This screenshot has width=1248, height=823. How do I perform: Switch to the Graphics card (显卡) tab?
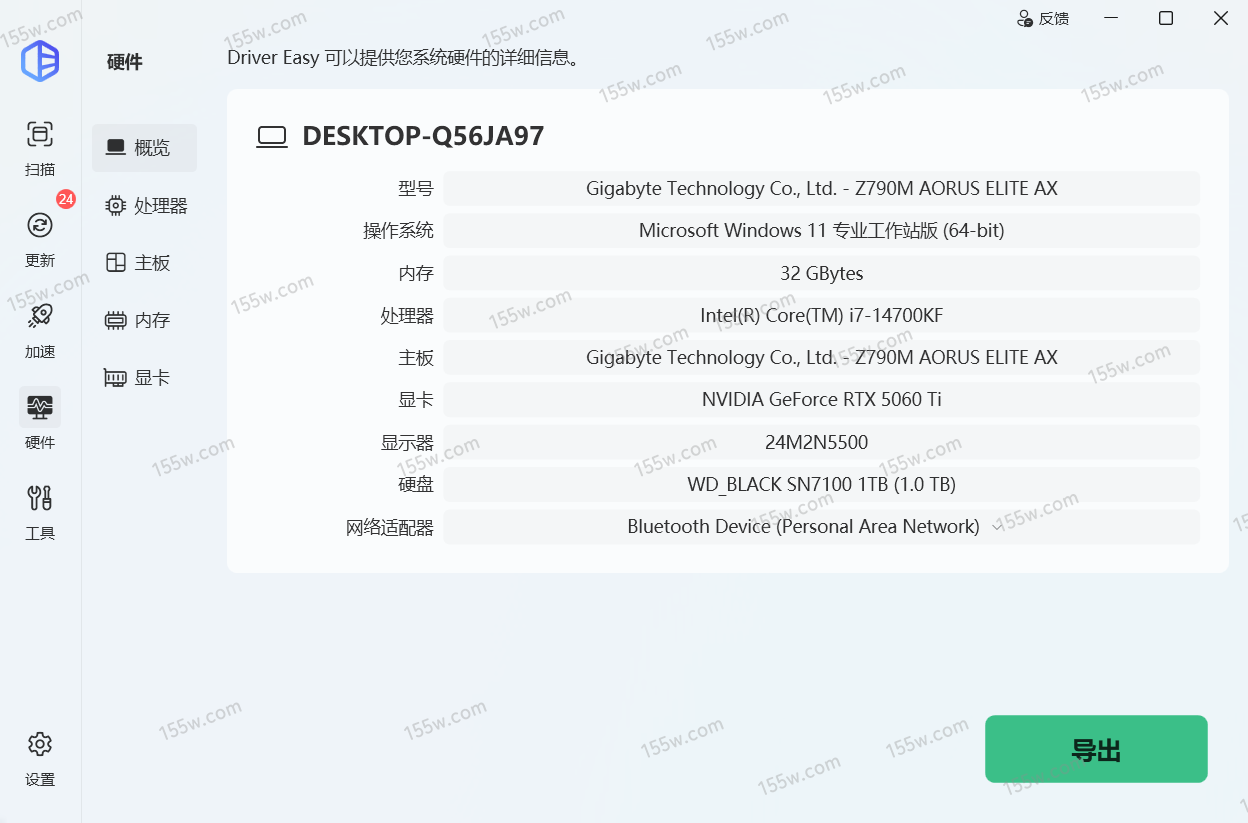139,378
